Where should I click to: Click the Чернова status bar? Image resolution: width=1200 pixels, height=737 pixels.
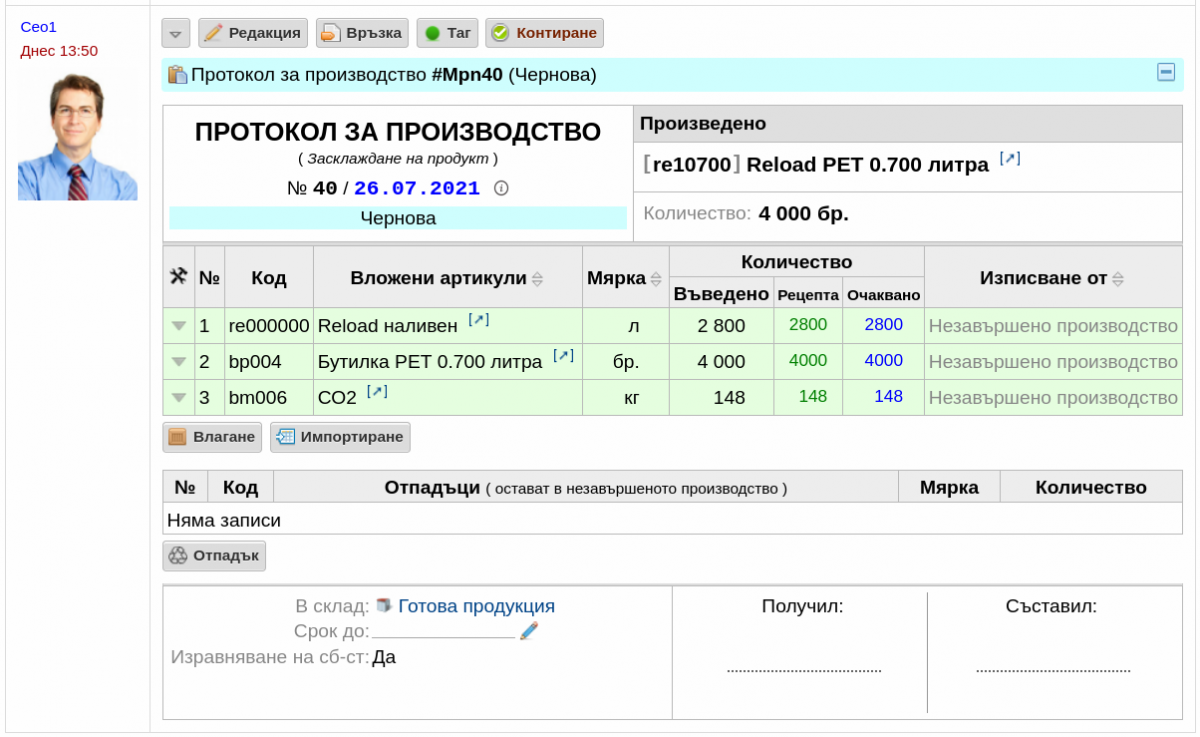[398, 218]
